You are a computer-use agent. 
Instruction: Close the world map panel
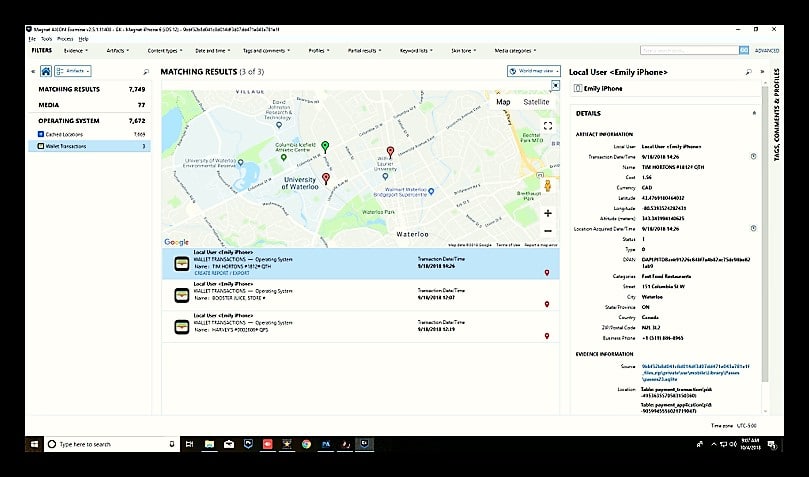[x=555, y=85]
